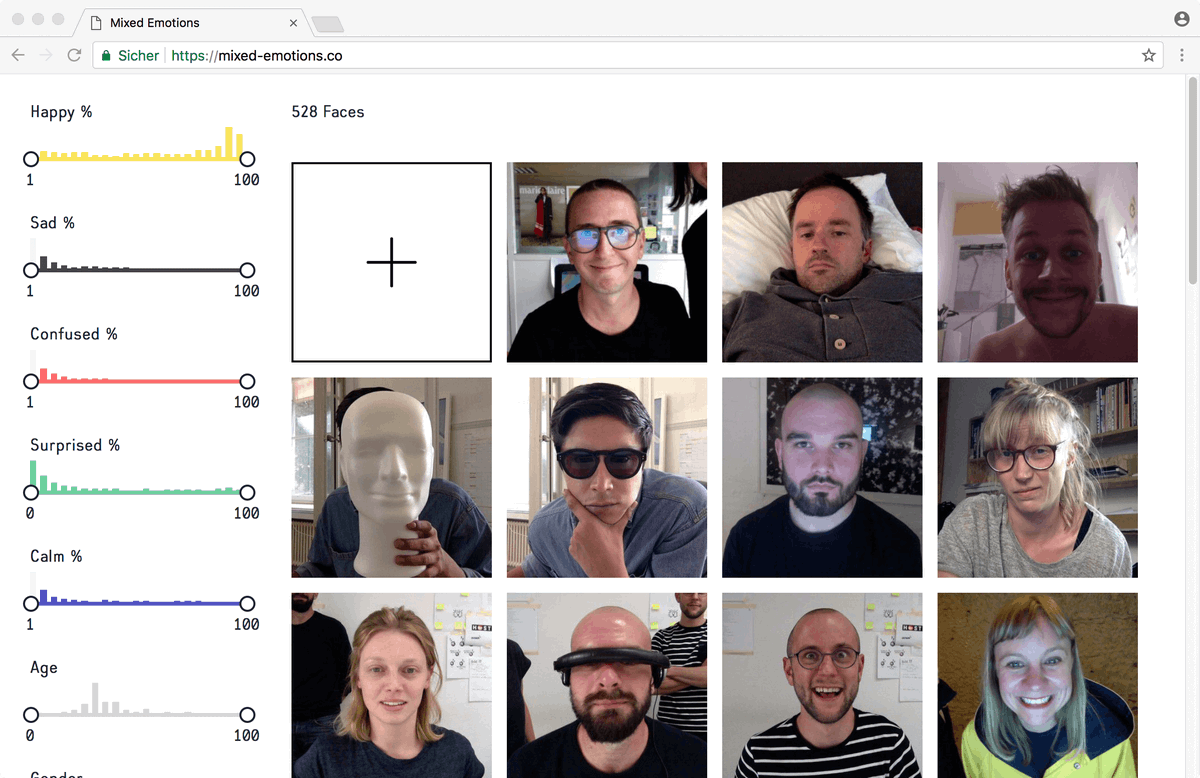The height and width of the screenshot is (778, 1200).
Task: Click the Sad % minimum slider handle
Action: pos(31,270)
